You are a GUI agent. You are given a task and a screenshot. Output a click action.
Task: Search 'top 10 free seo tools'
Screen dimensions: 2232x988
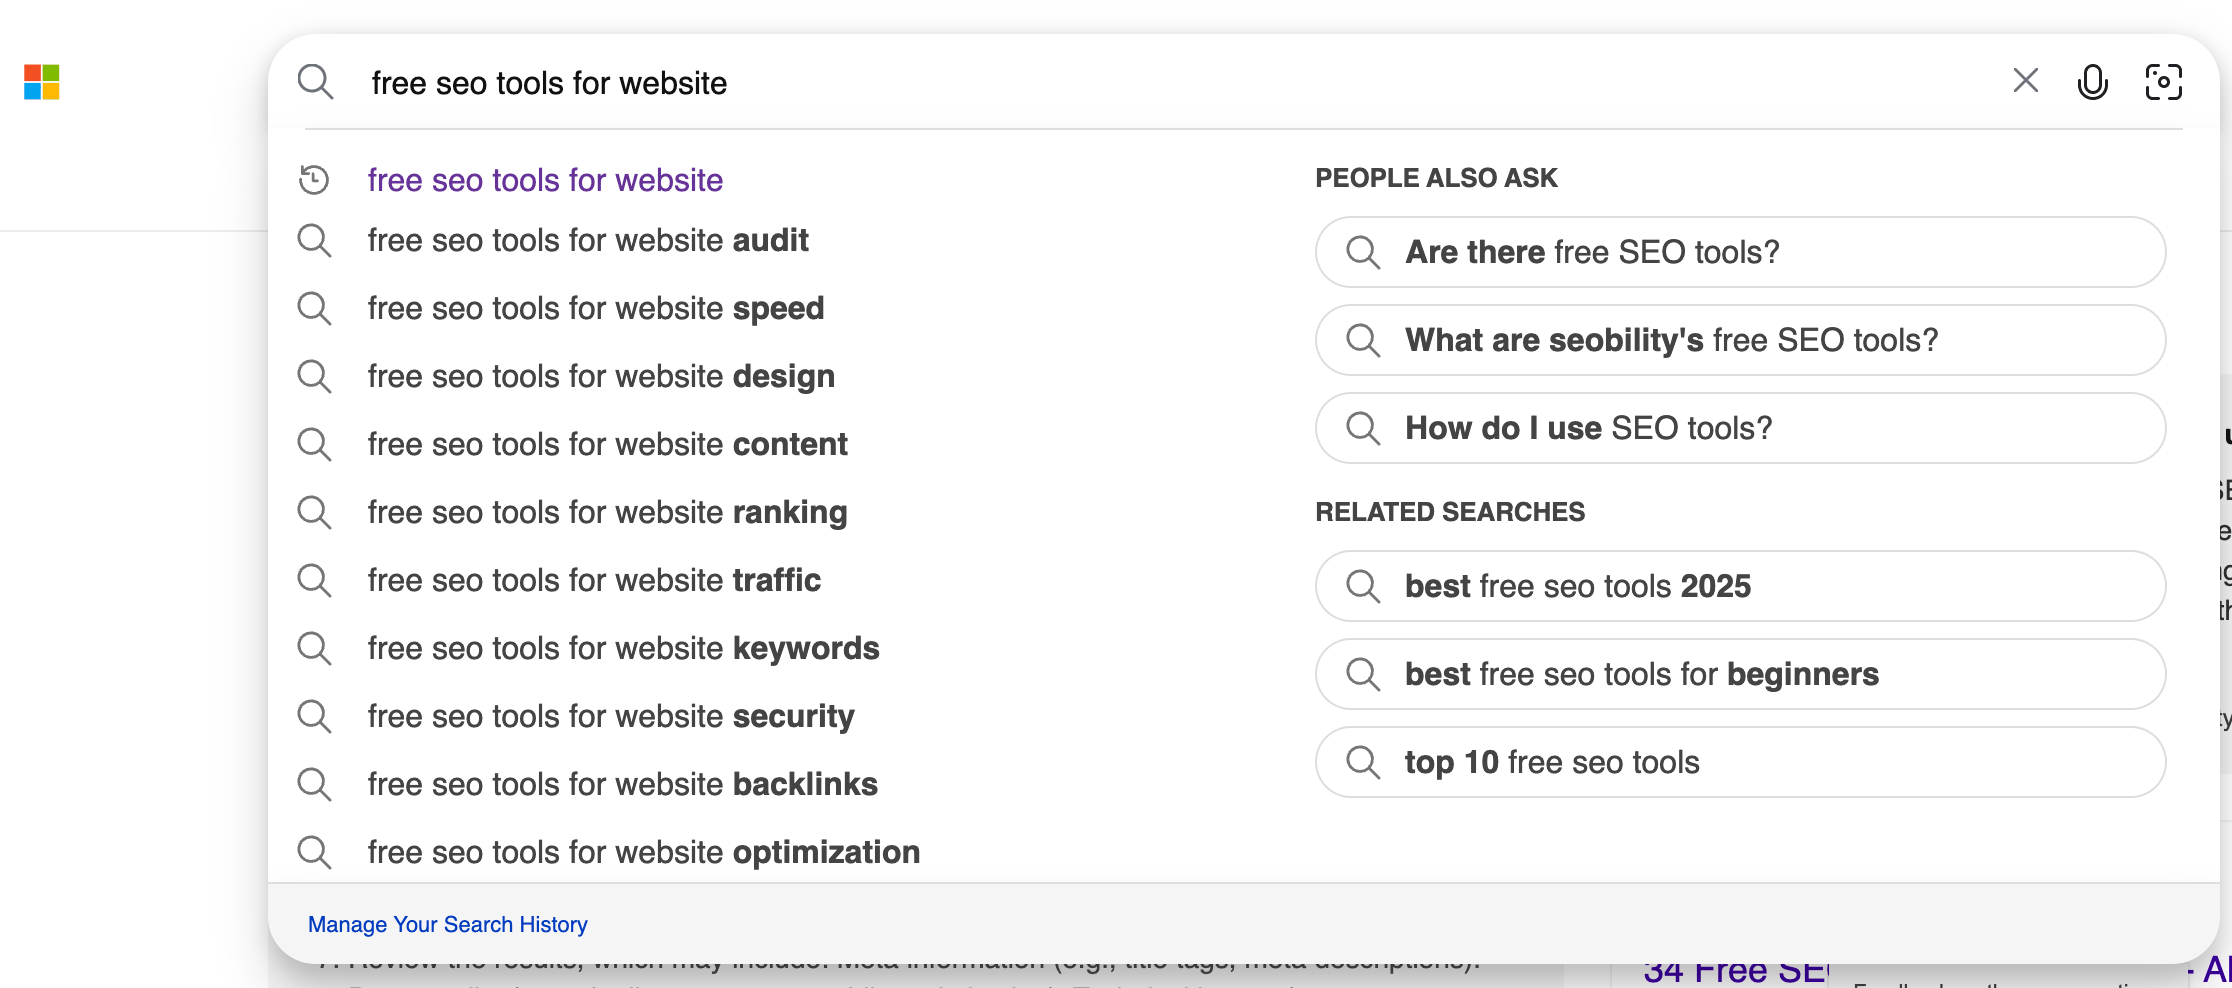[1741, 762]
